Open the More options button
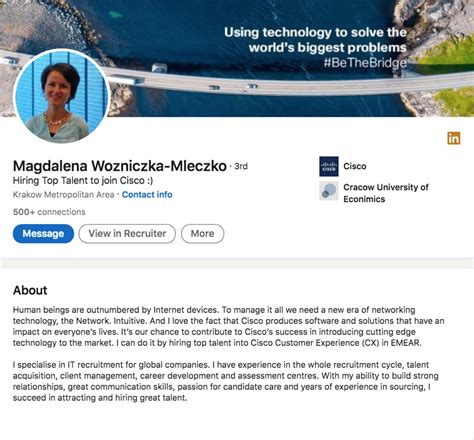 click(x=202, y=234)
